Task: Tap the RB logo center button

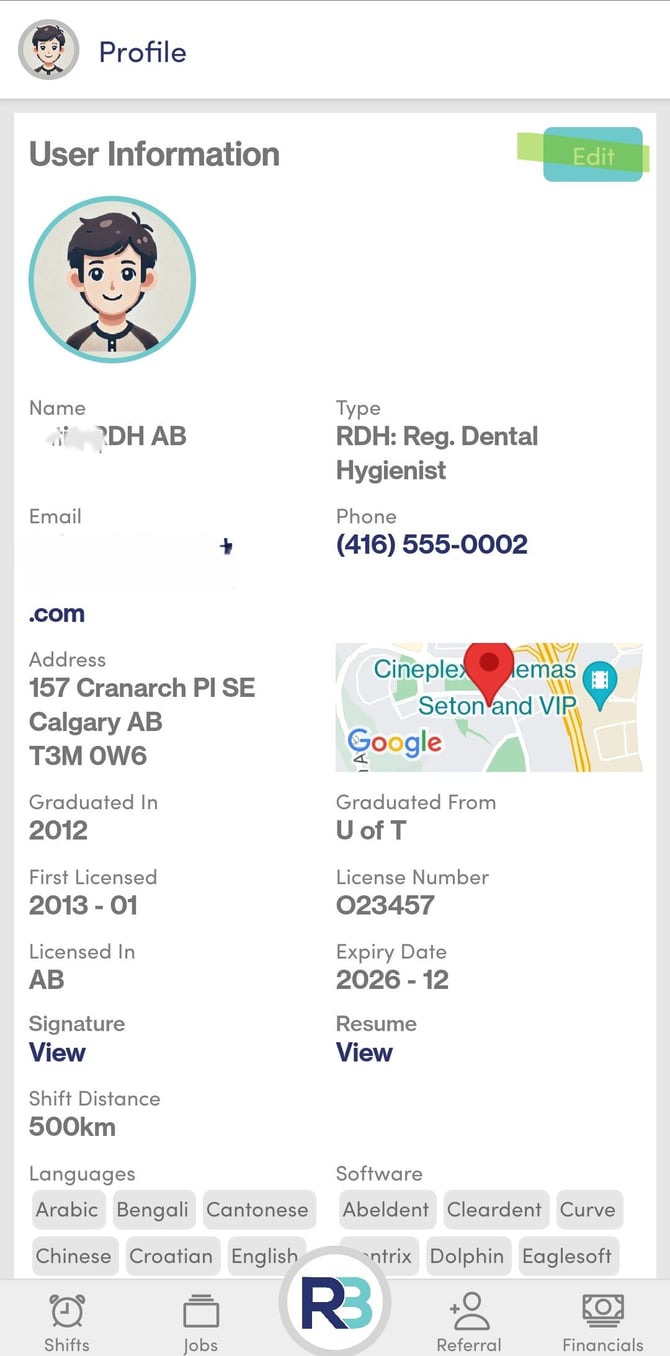Action: click(x=335, y=1302)
